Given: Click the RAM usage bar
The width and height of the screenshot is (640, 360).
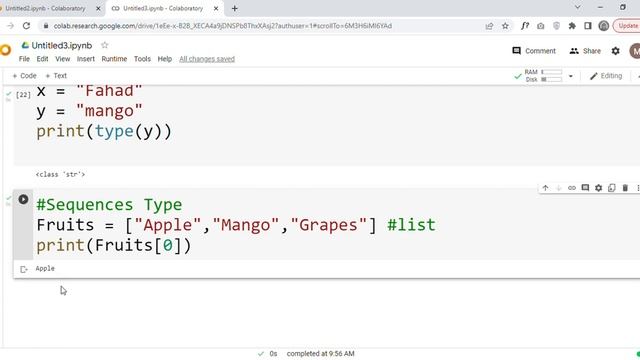Looking at the screenshot, I should [552, 72].
